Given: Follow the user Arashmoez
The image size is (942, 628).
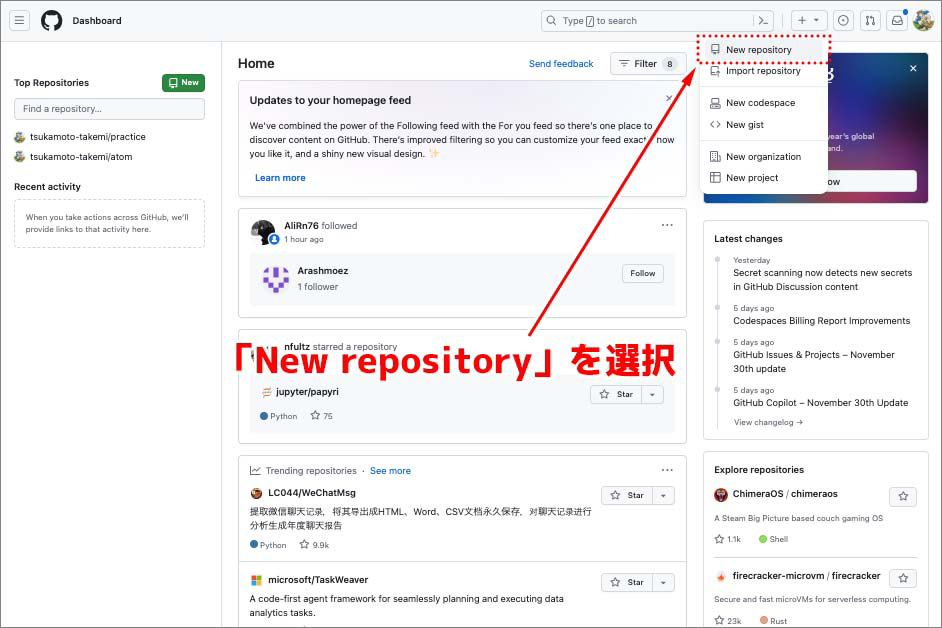Looking at the screenshot, I should click(x=642, y=273).
